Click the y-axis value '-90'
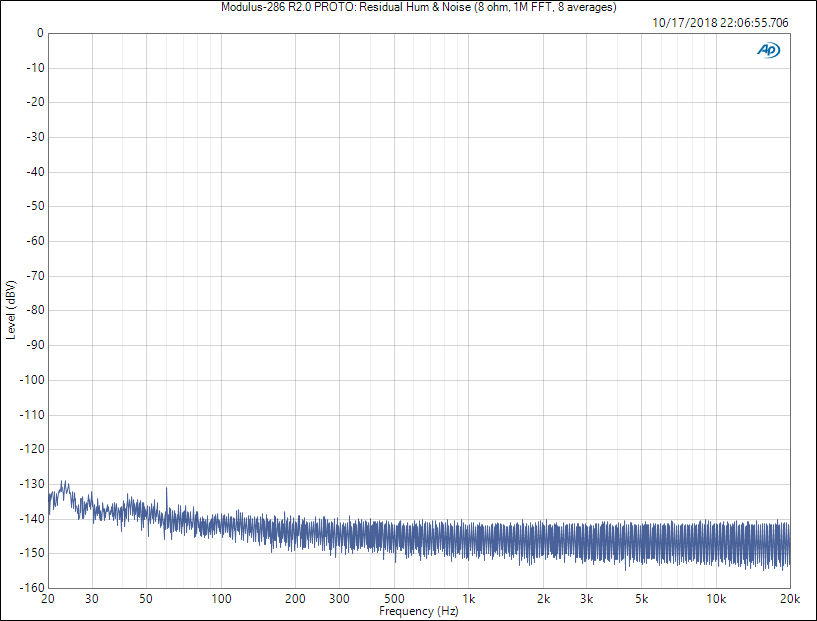The height and width of the screenshot is (621, 817). [x=36, y=345]
